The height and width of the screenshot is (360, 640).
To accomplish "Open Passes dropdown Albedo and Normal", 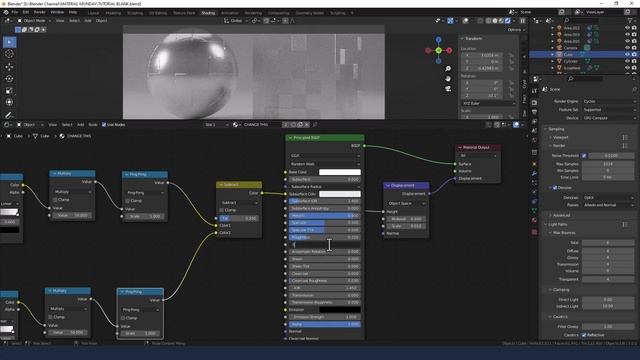I will tap(609, 205).
